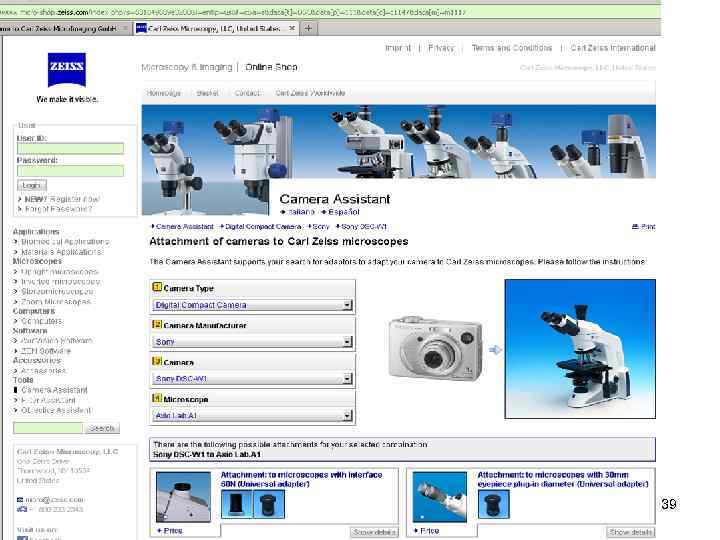
Task: Focus the sidebar search field
Action: tap(48, 428)
